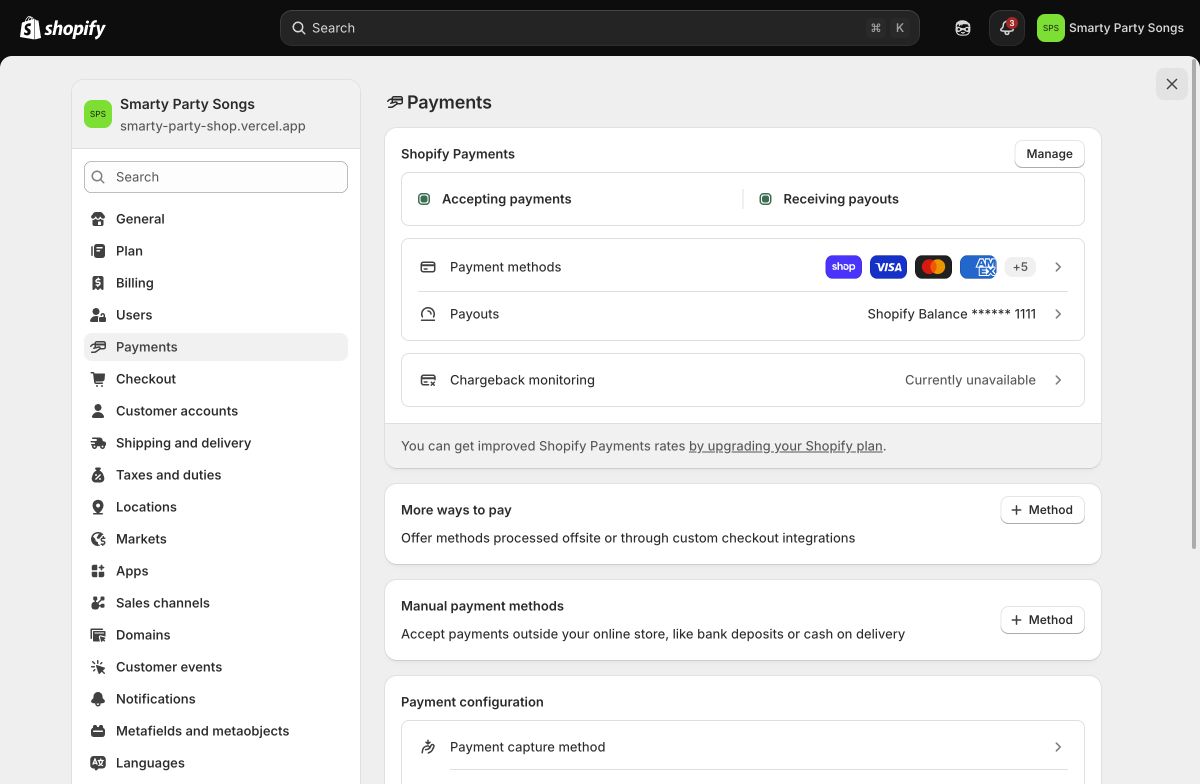Click 'Shopify Balance ****** 1111' payout text

(x=951, y=314)
